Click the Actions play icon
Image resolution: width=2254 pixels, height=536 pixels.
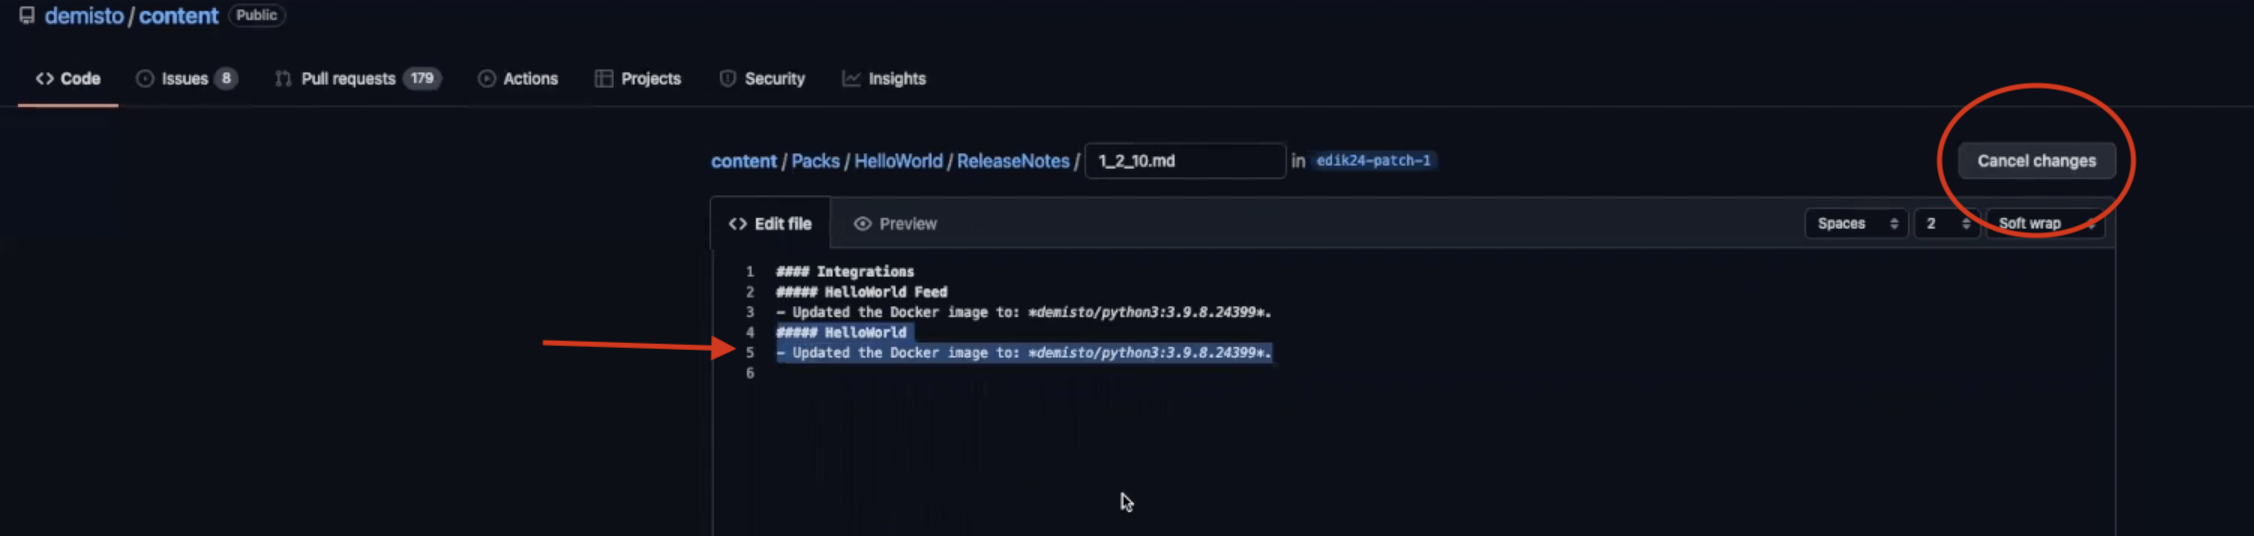(x=487, y=79)
